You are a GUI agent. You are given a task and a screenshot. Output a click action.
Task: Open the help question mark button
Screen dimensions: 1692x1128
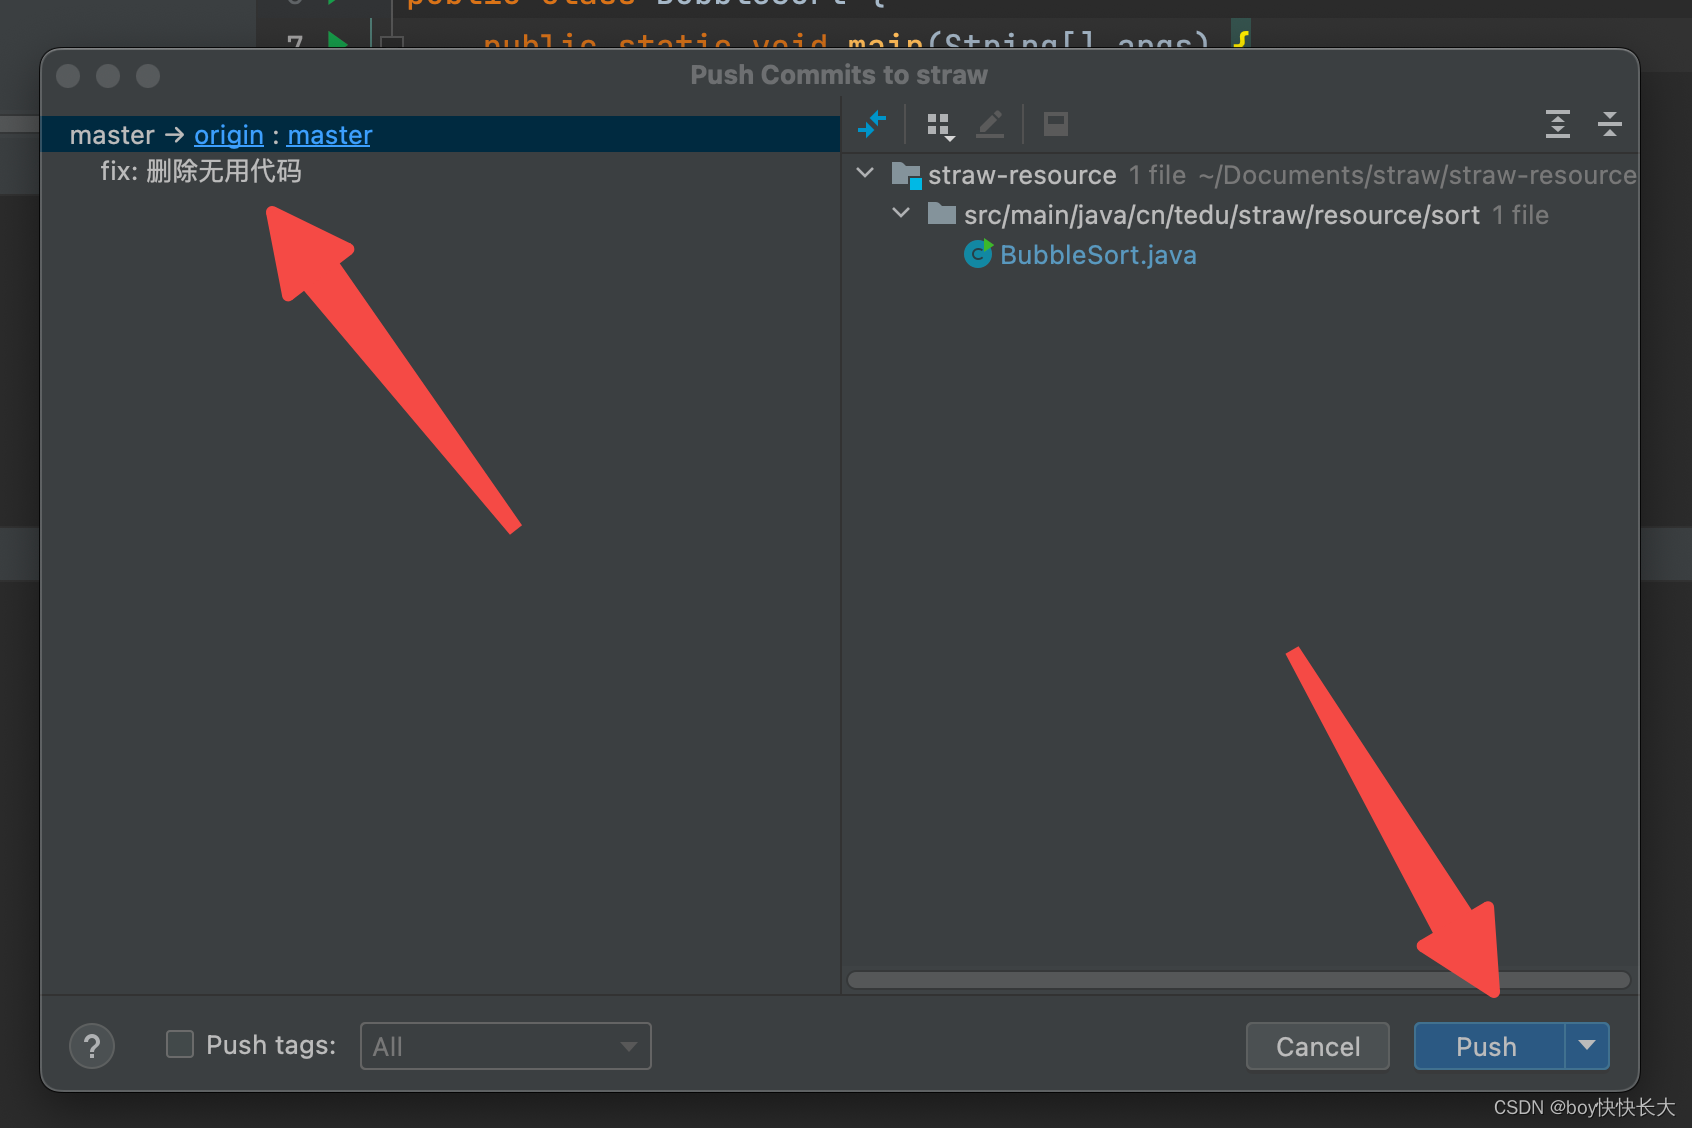[x=92, y=1046]
